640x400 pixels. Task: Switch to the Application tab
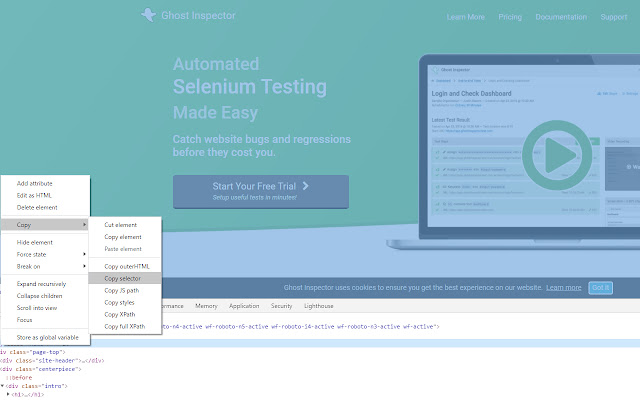point(244,306)
